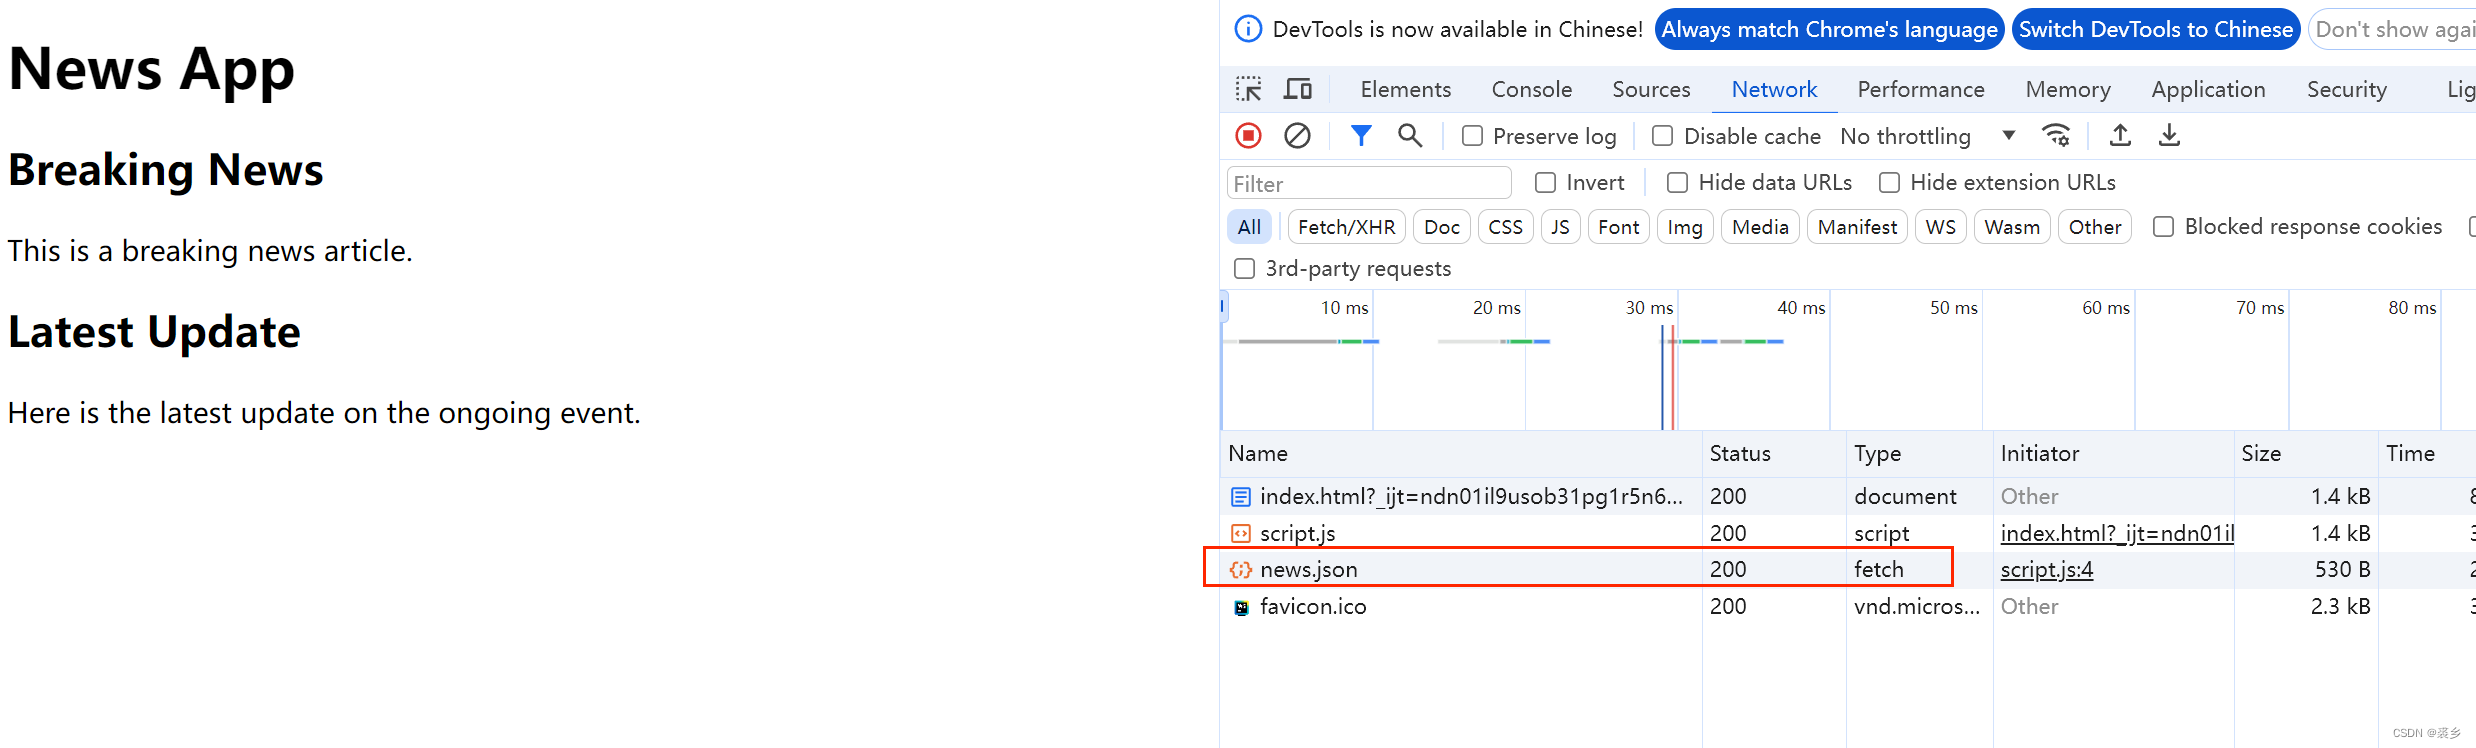Toggle the device toolbar icon
Viewport: 2476px width, 748px height.
coord(1298,89)
